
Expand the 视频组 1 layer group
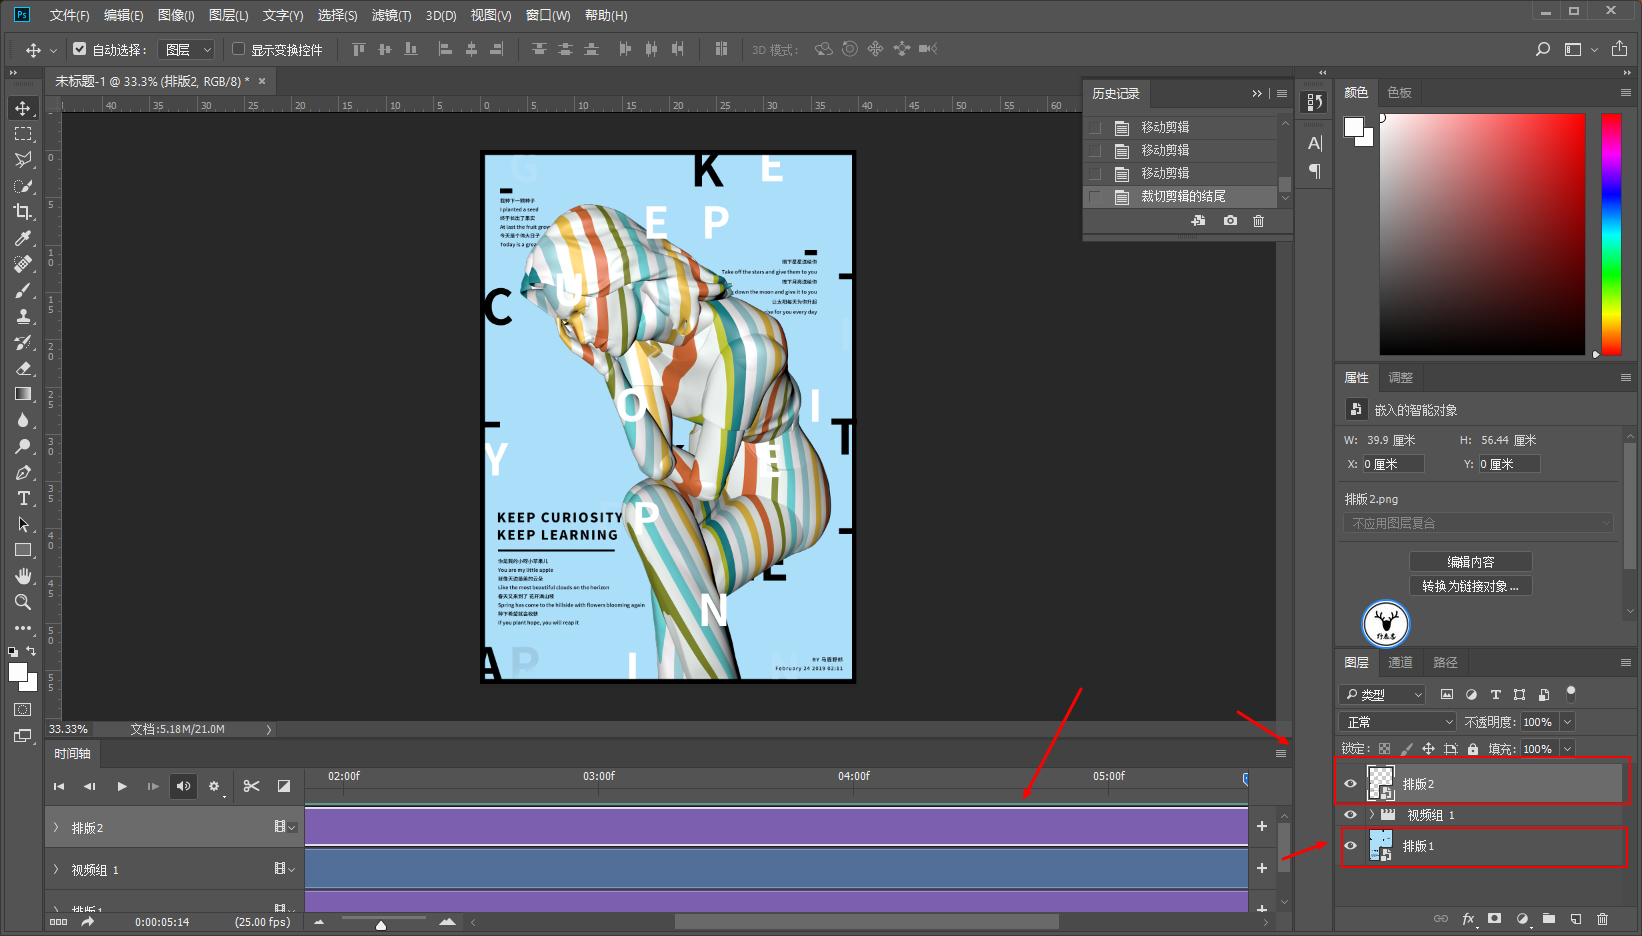coord(1371,815)
